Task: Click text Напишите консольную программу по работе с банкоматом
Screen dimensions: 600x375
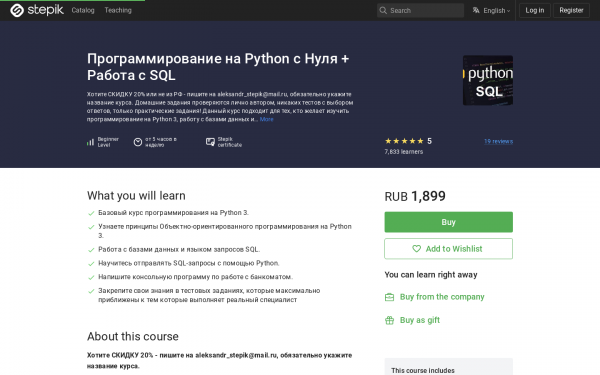Action: [196, 277]
